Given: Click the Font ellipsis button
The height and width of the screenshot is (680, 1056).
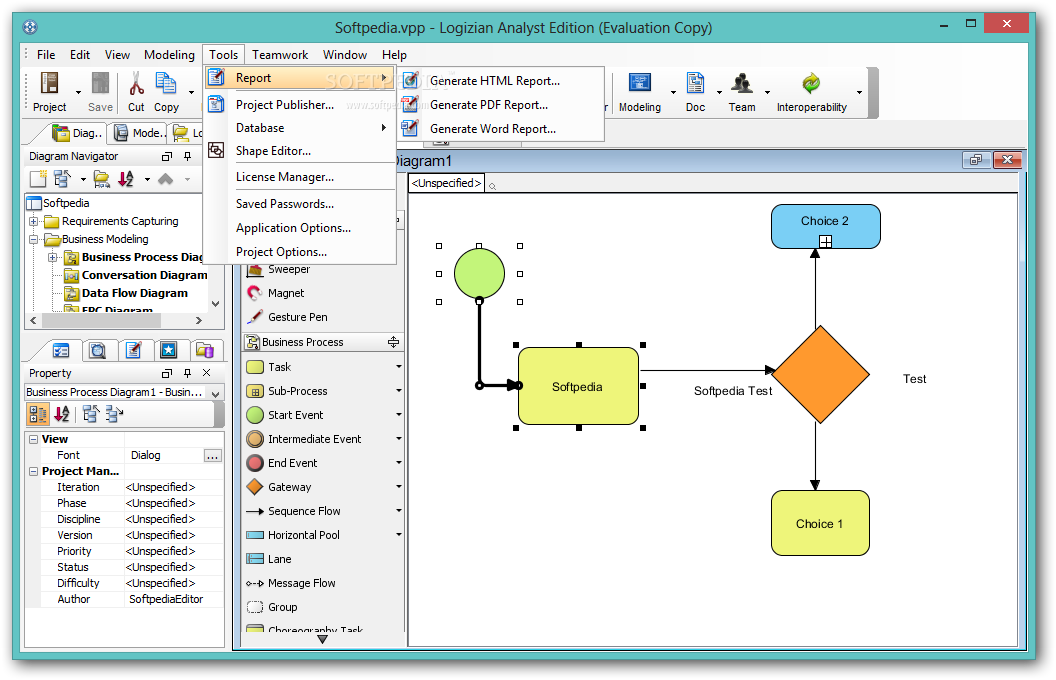Looking at the screenshot, I should (212, 456).
